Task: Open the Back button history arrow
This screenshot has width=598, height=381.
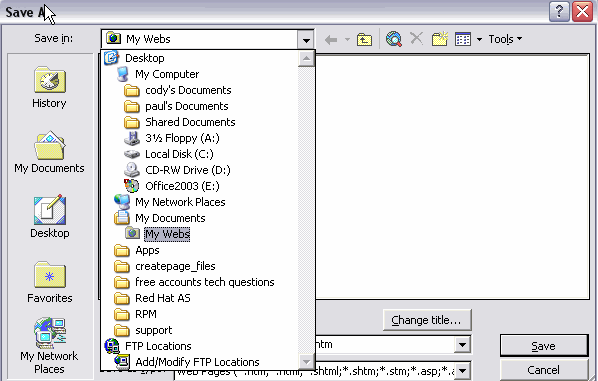Action: [x=347, y=39]
